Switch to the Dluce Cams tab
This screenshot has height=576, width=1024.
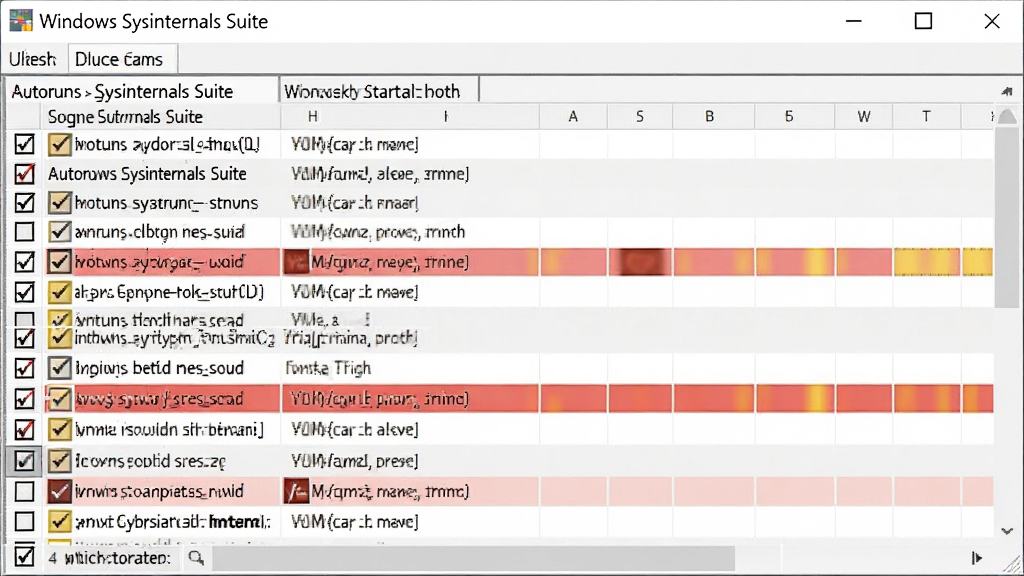click(119, 59)
